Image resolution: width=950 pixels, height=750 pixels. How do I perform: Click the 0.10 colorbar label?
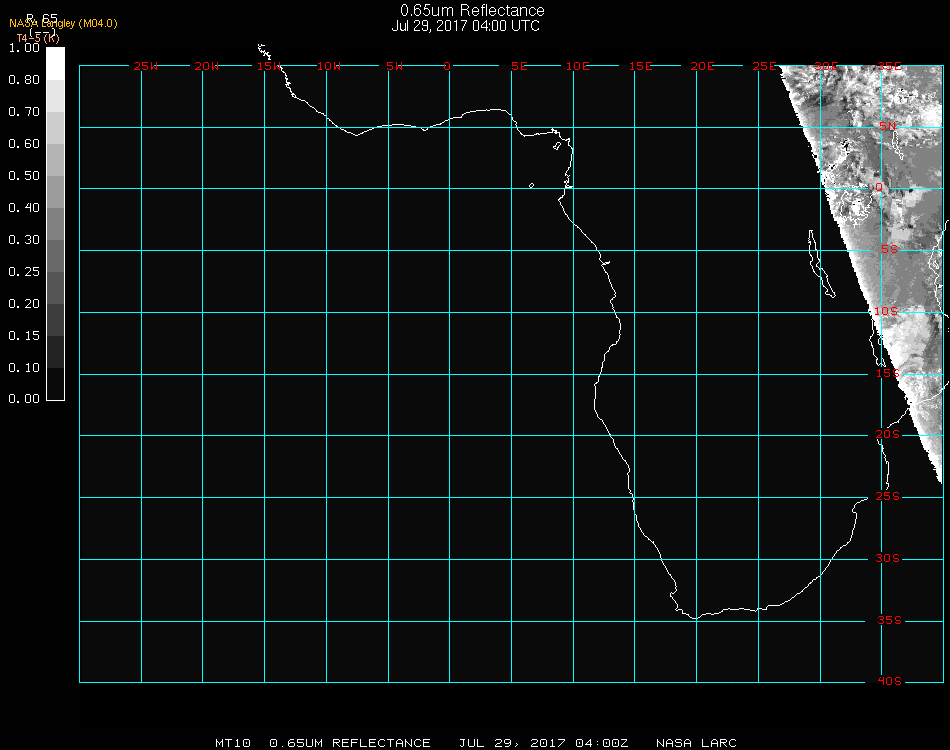pos(24,368)
